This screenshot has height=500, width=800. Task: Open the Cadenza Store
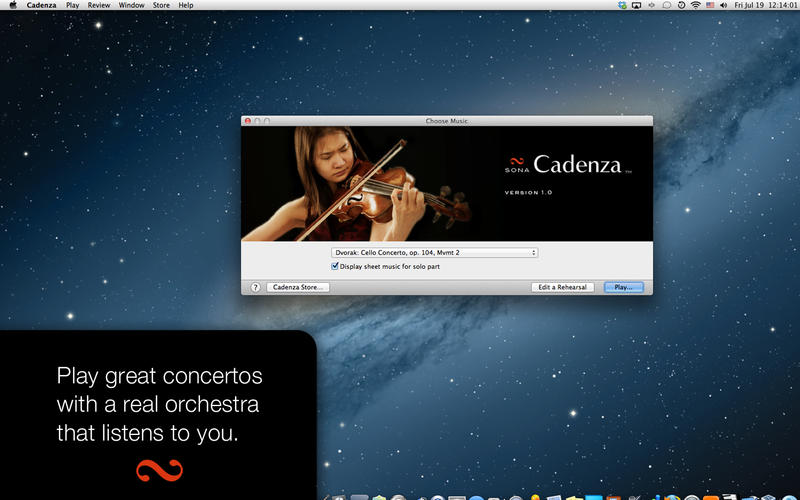(298, 287)
